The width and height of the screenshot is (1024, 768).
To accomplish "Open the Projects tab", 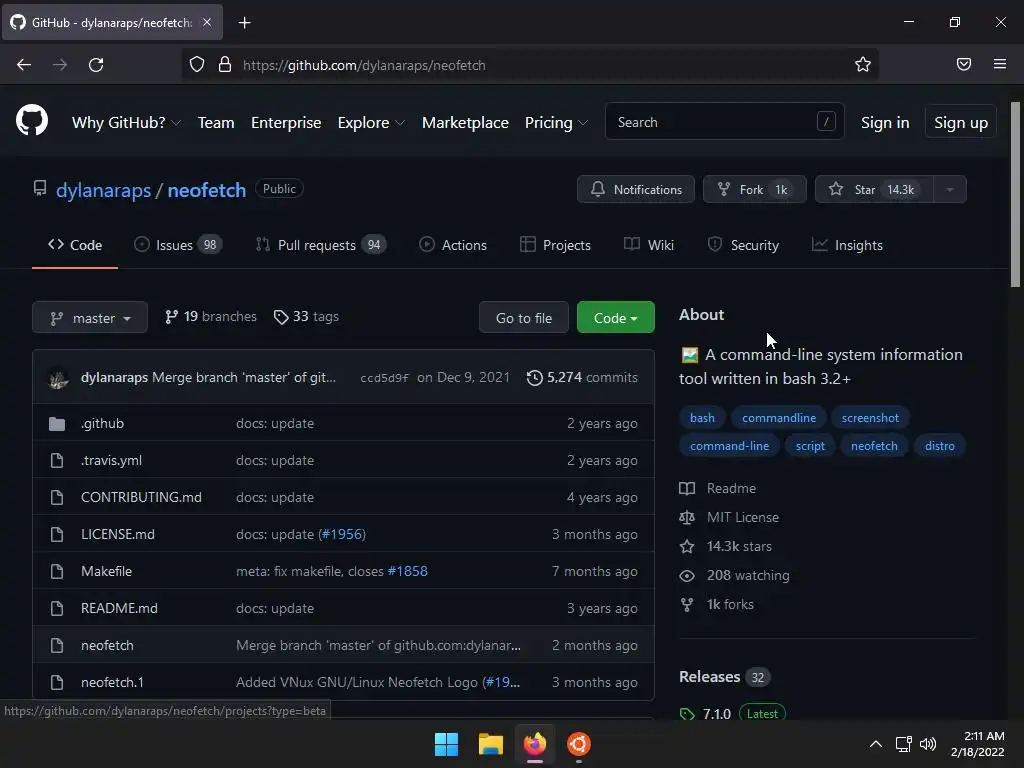I will (x=555, y=245).
